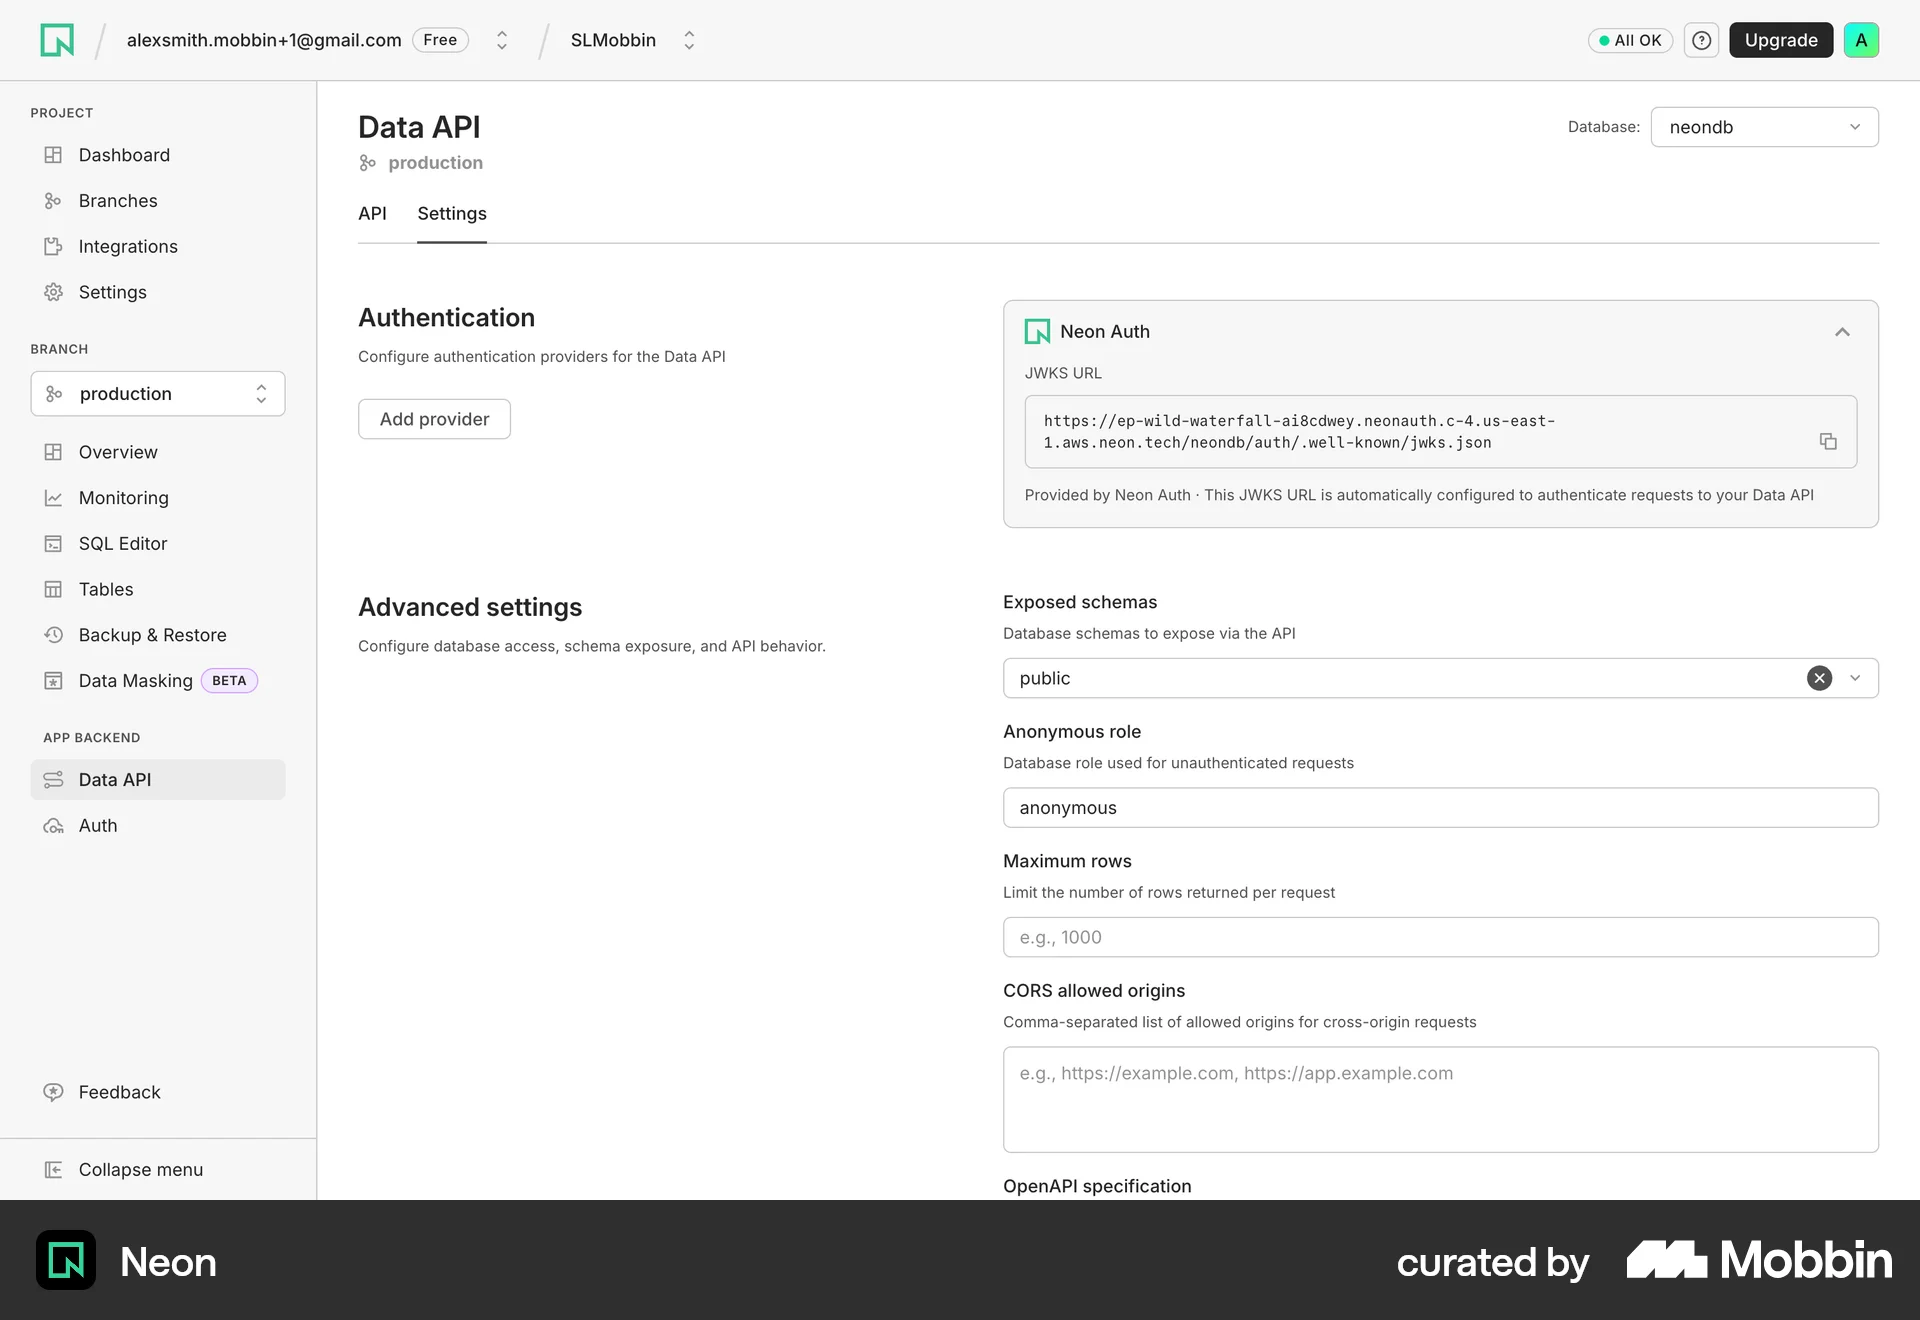Click the Maximum rows input field
Viewport: 1920px width, 1320px height.
[x=1440, y=937]
